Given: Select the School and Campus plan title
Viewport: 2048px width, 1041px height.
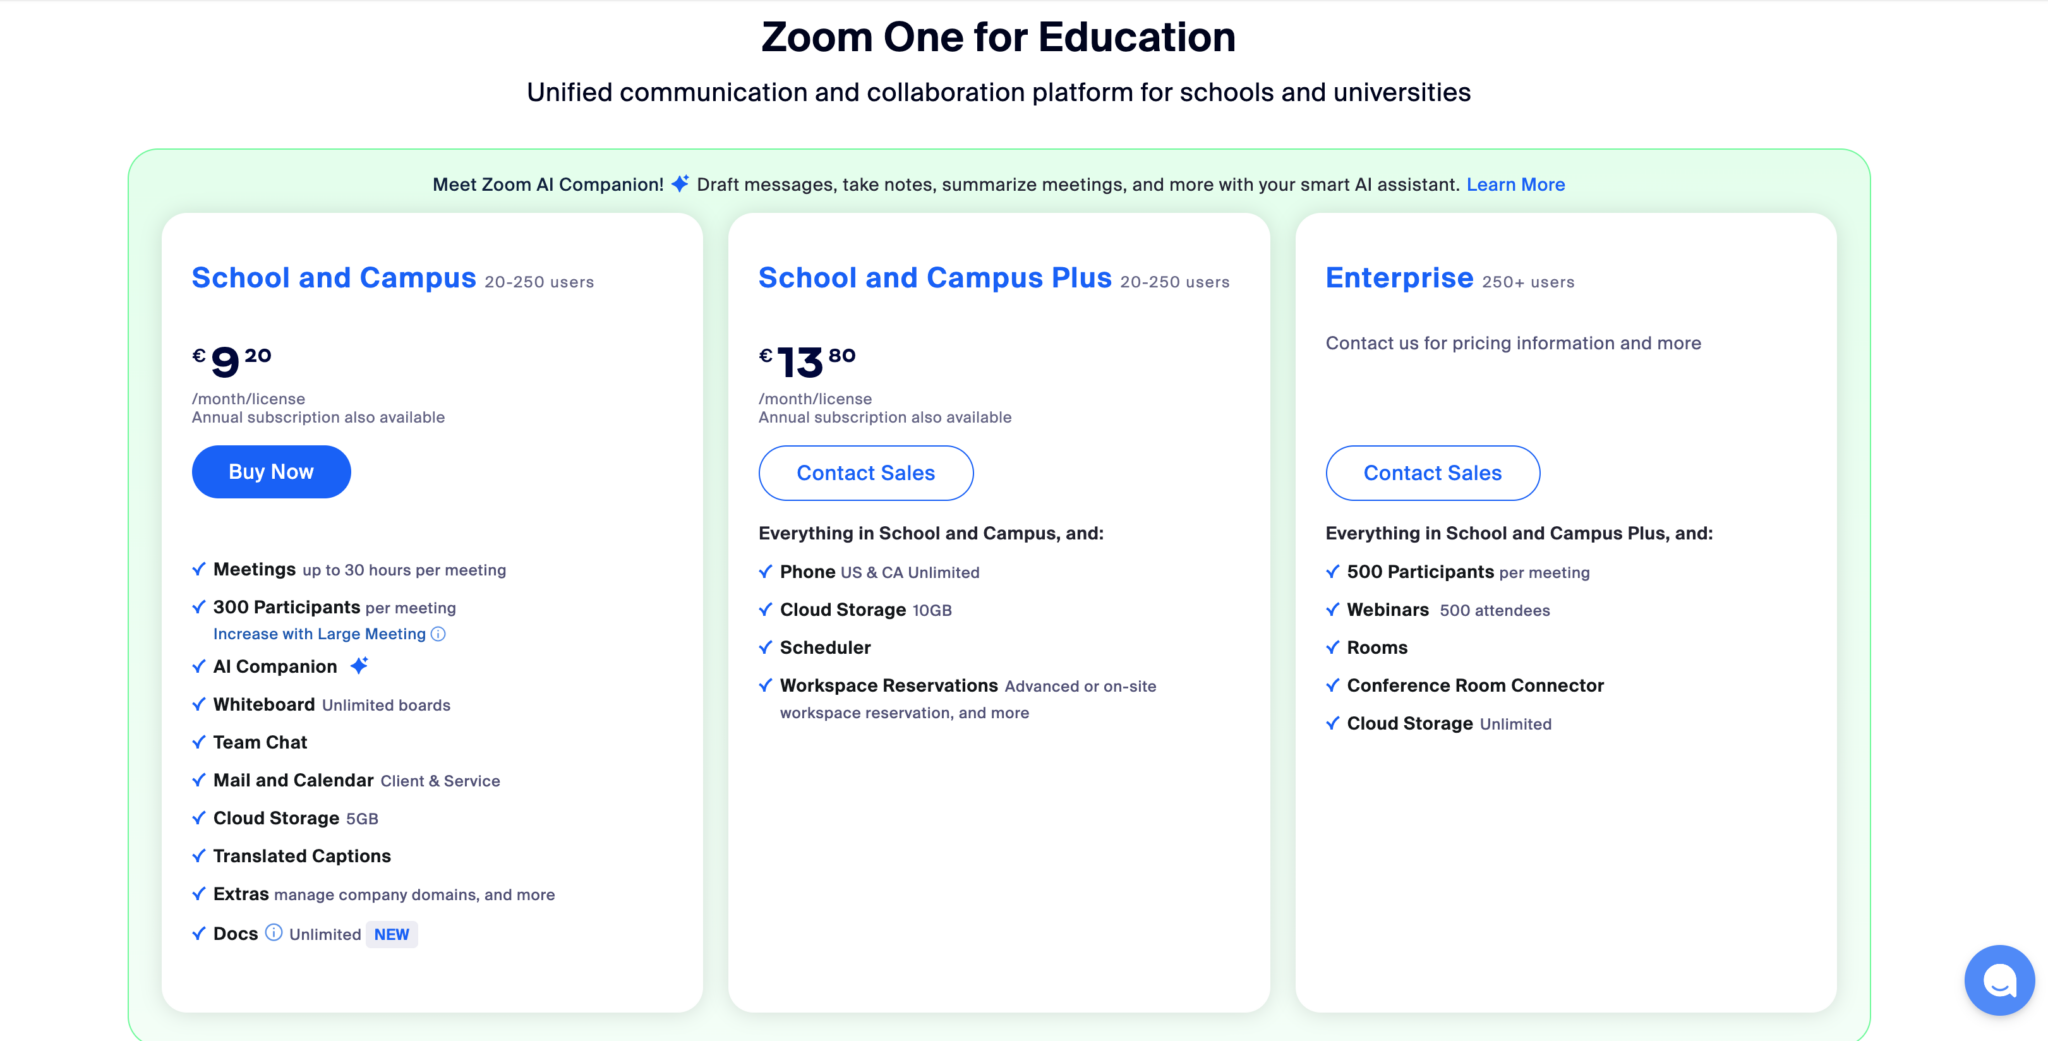Looking at the screenshot, I should [x=333, y=277].
